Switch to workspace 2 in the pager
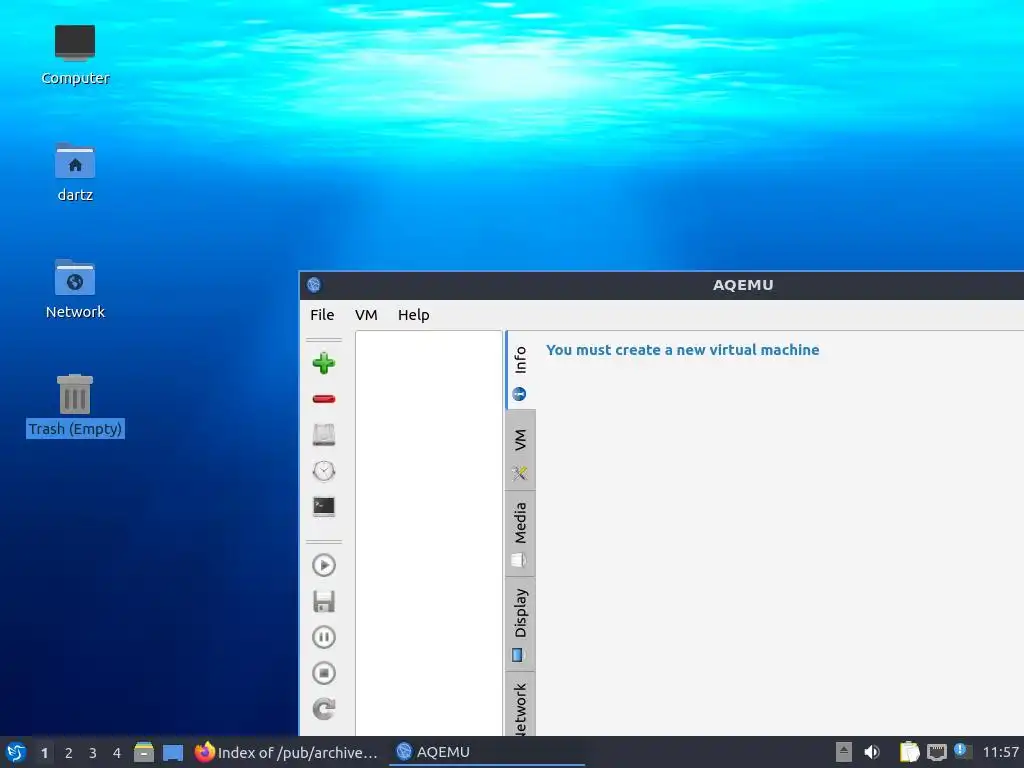Screen dimensions: 1024x768 [69, 753]
